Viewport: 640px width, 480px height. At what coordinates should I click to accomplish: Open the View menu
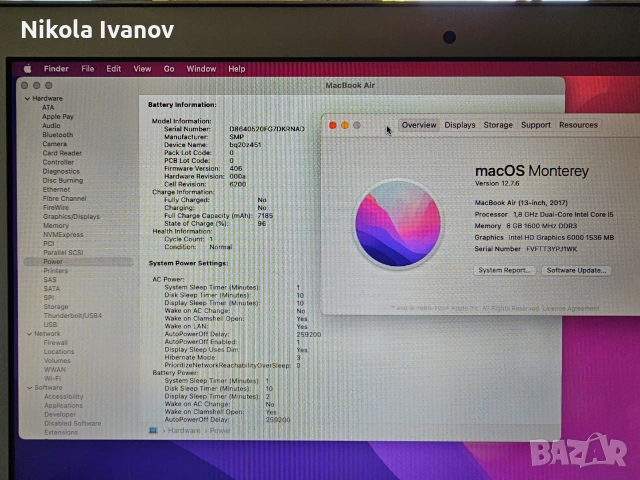[142, 69]
